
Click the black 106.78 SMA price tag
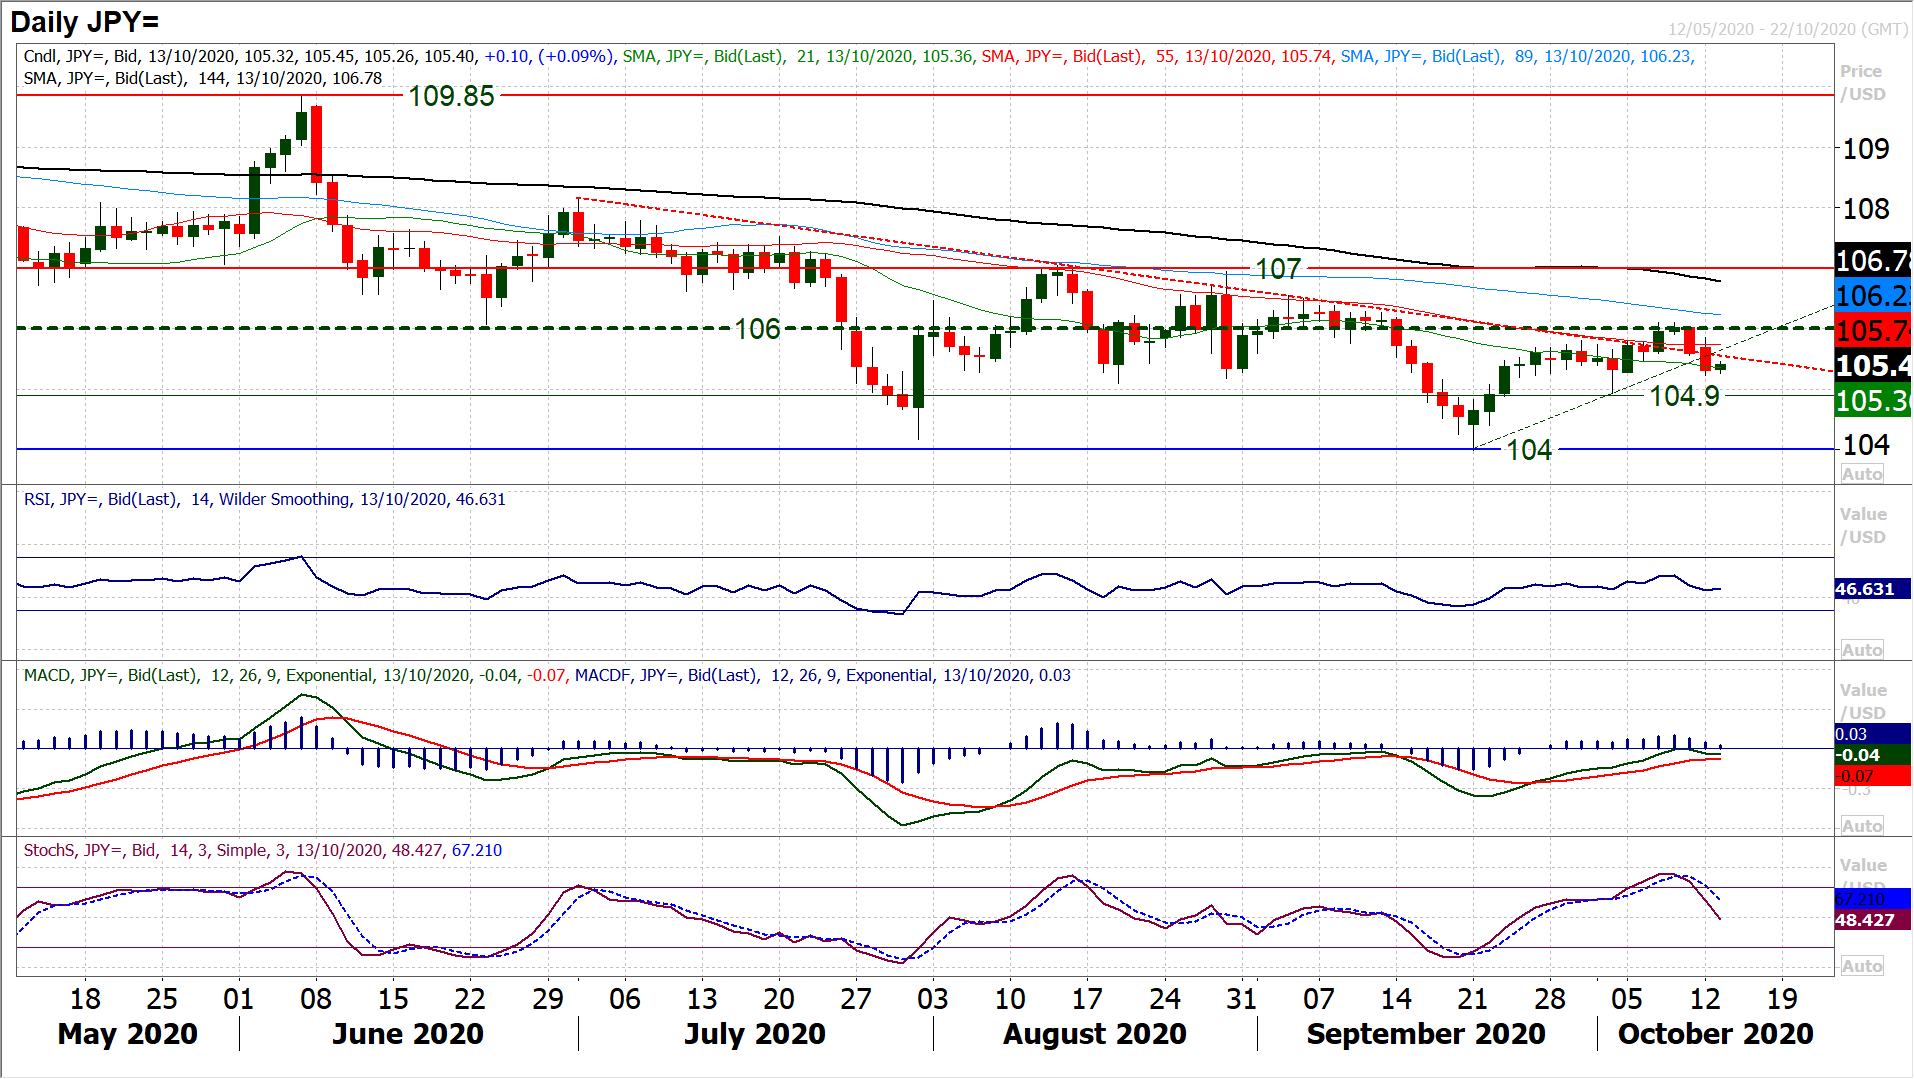(x=1872, y=261)
